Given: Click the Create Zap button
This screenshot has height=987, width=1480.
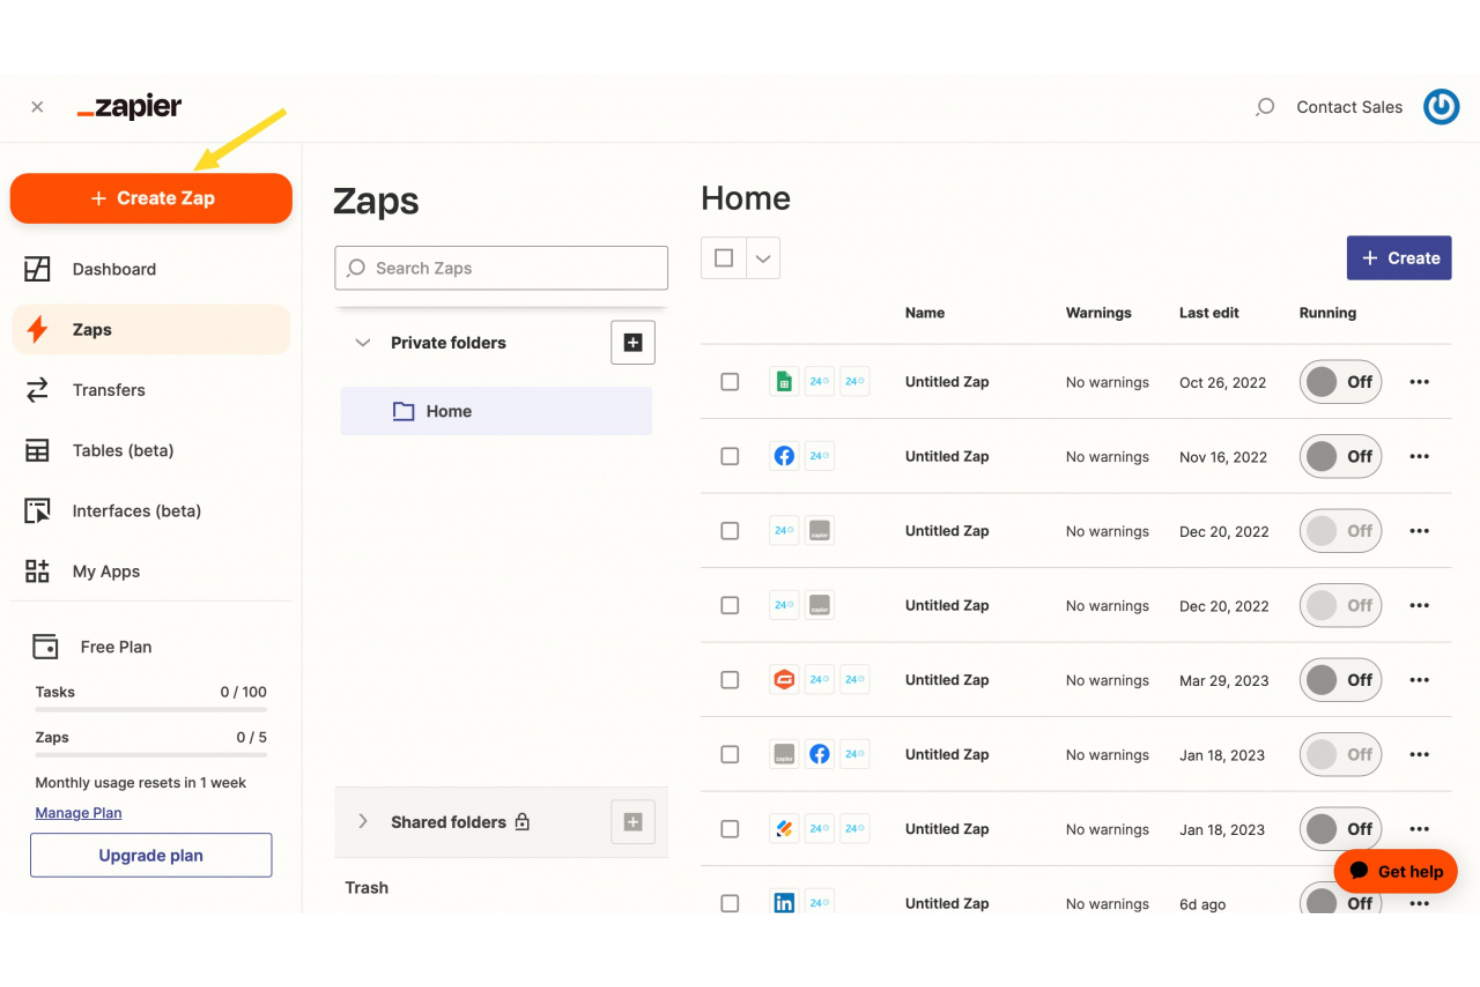Looking at the screenshot, I should pyautogui.click(x=151, y=198).
